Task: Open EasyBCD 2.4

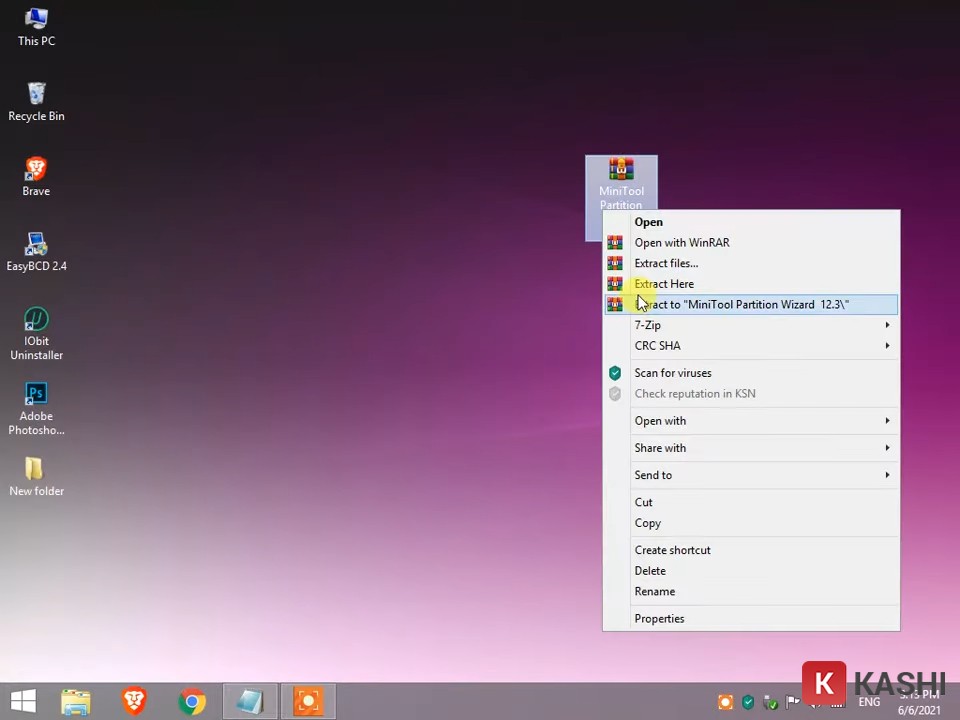Action: 36,250
